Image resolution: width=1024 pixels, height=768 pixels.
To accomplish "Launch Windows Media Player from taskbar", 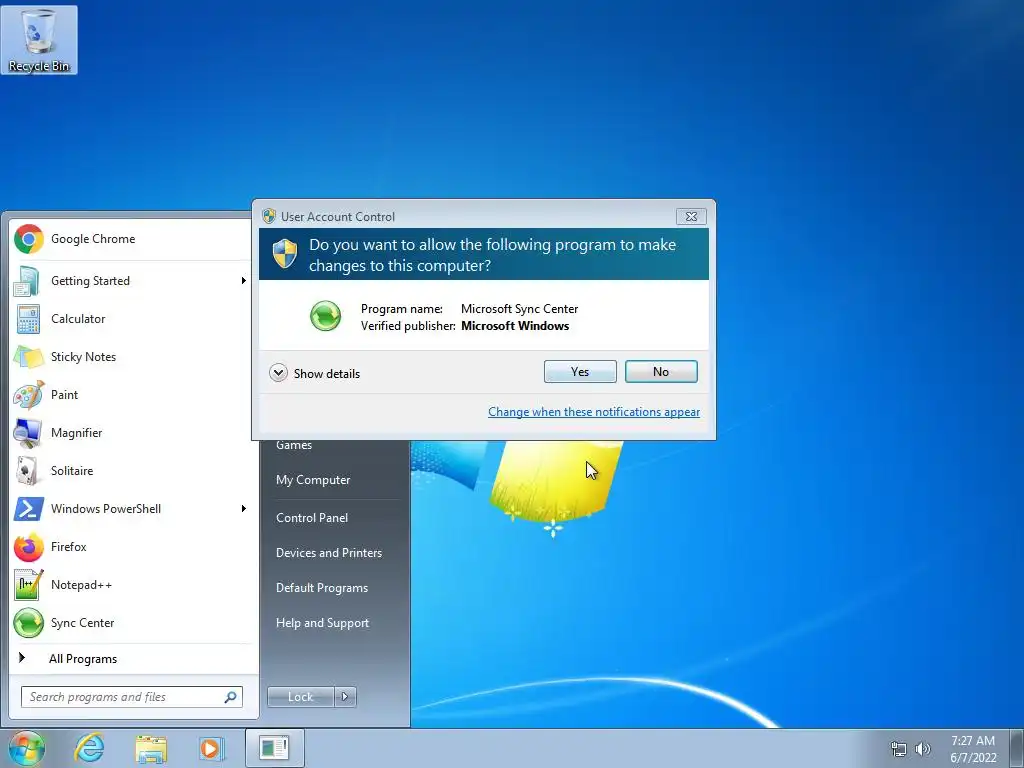I will coord(211,748).
